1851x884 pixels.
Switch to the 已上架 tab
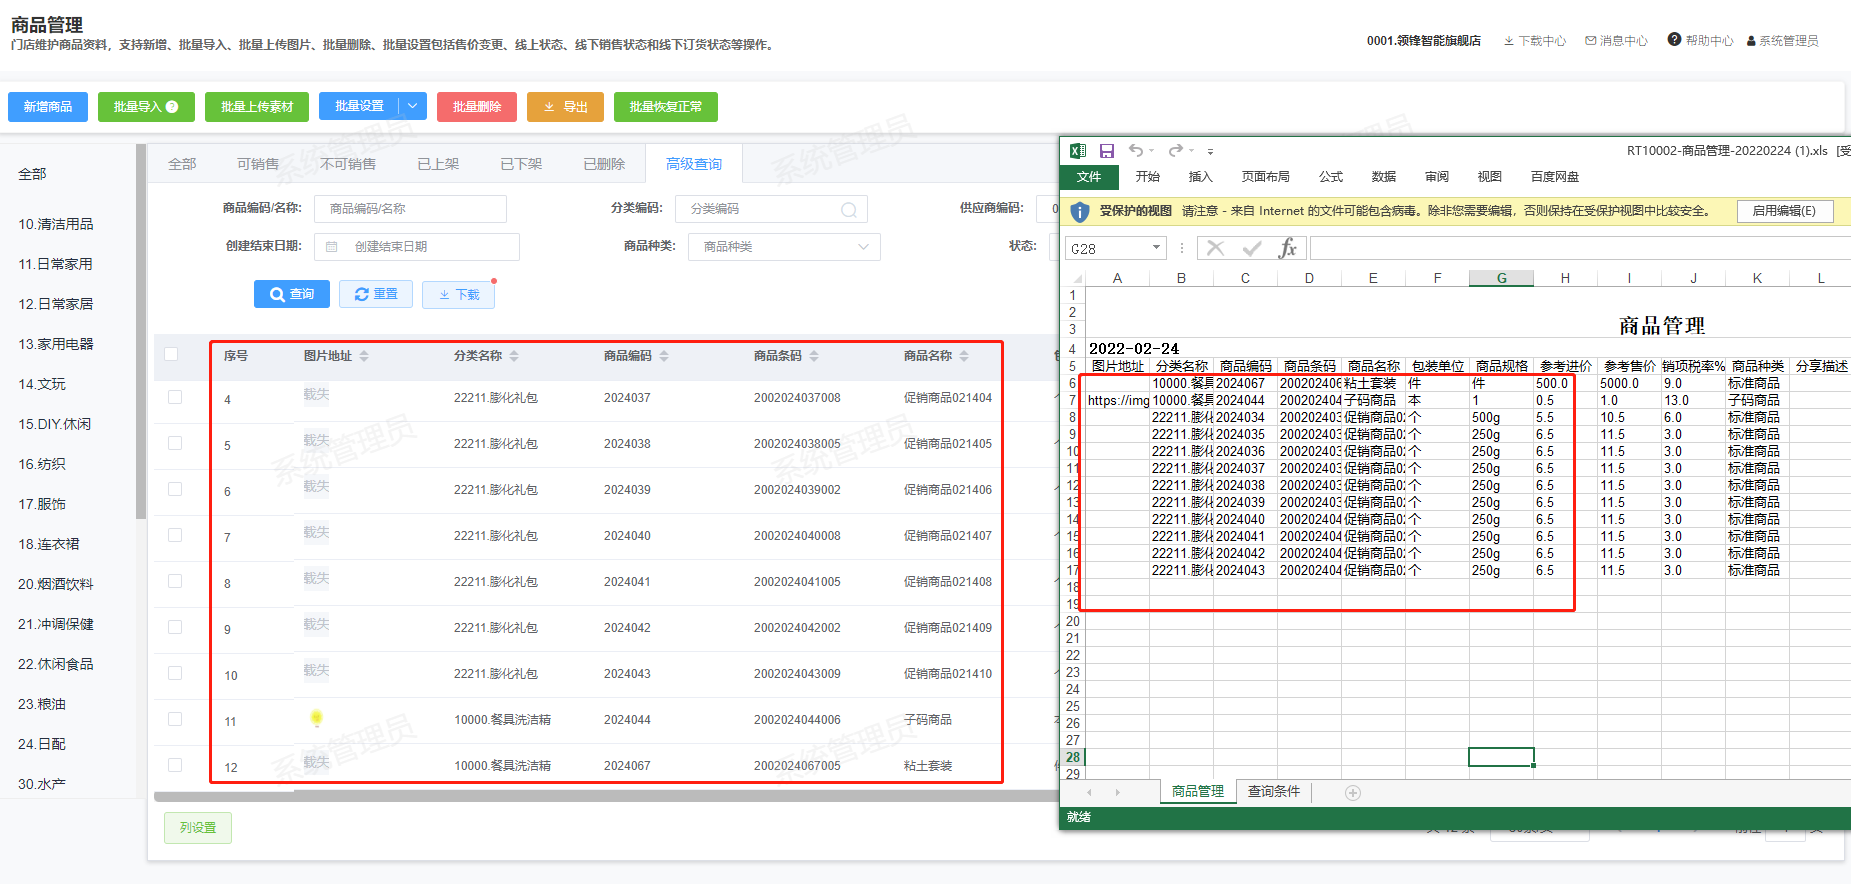point(438,164)
